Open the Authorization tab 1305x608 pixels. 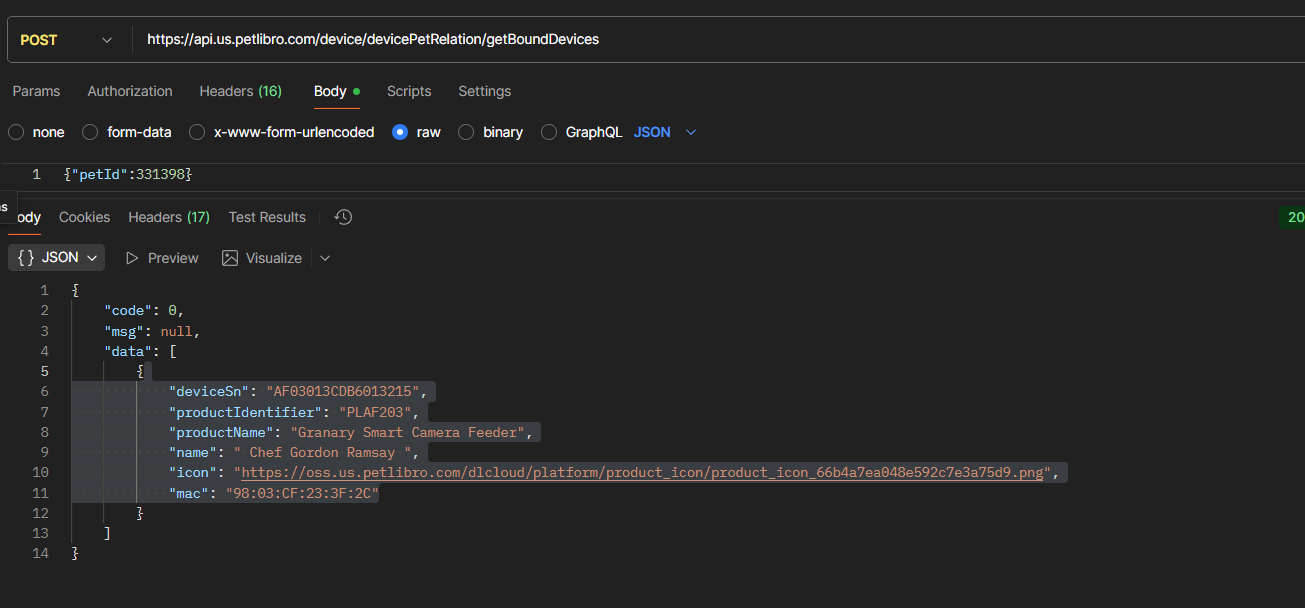(129, 91)
